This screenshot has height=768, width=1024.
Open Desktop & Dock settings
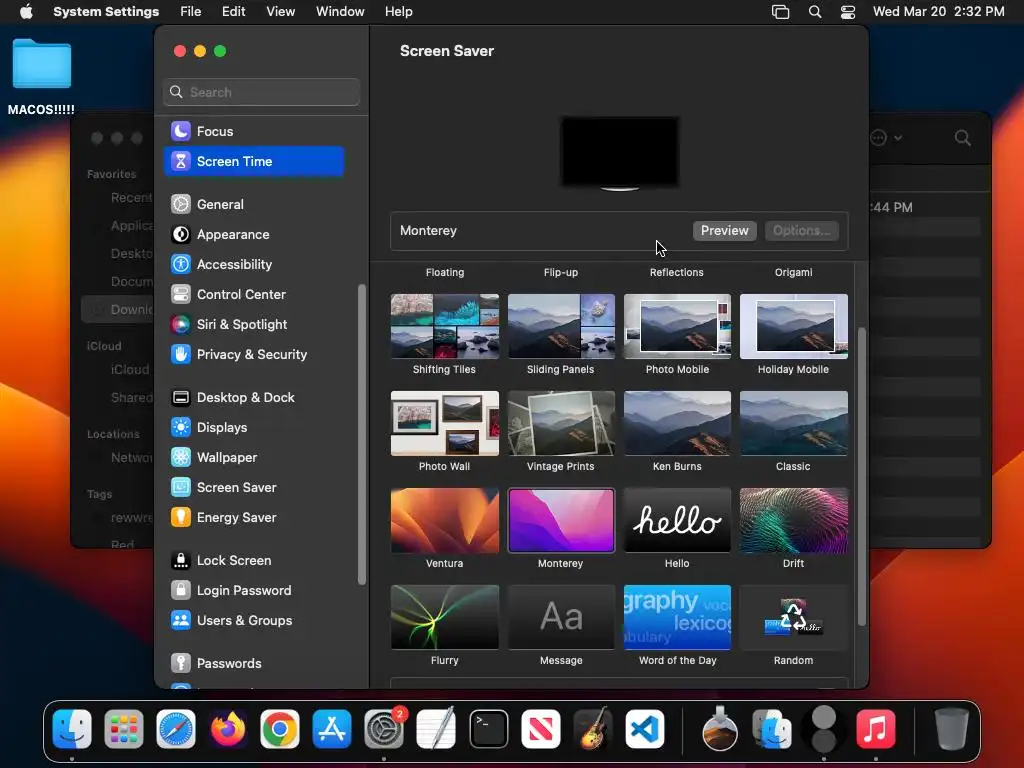tap(254, 398)
